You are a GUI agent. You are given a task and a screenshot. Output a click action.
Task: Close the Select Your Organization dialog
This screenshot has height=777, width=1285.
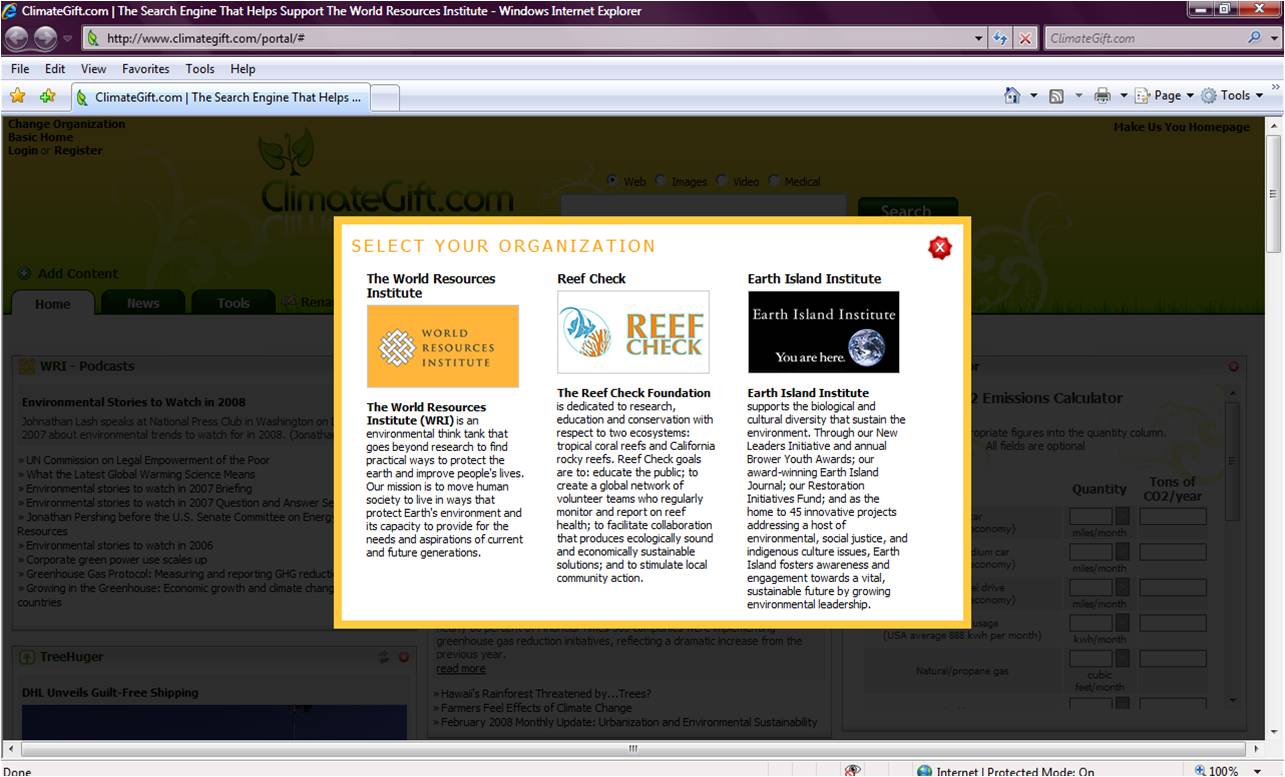click(x=939, y=248)
